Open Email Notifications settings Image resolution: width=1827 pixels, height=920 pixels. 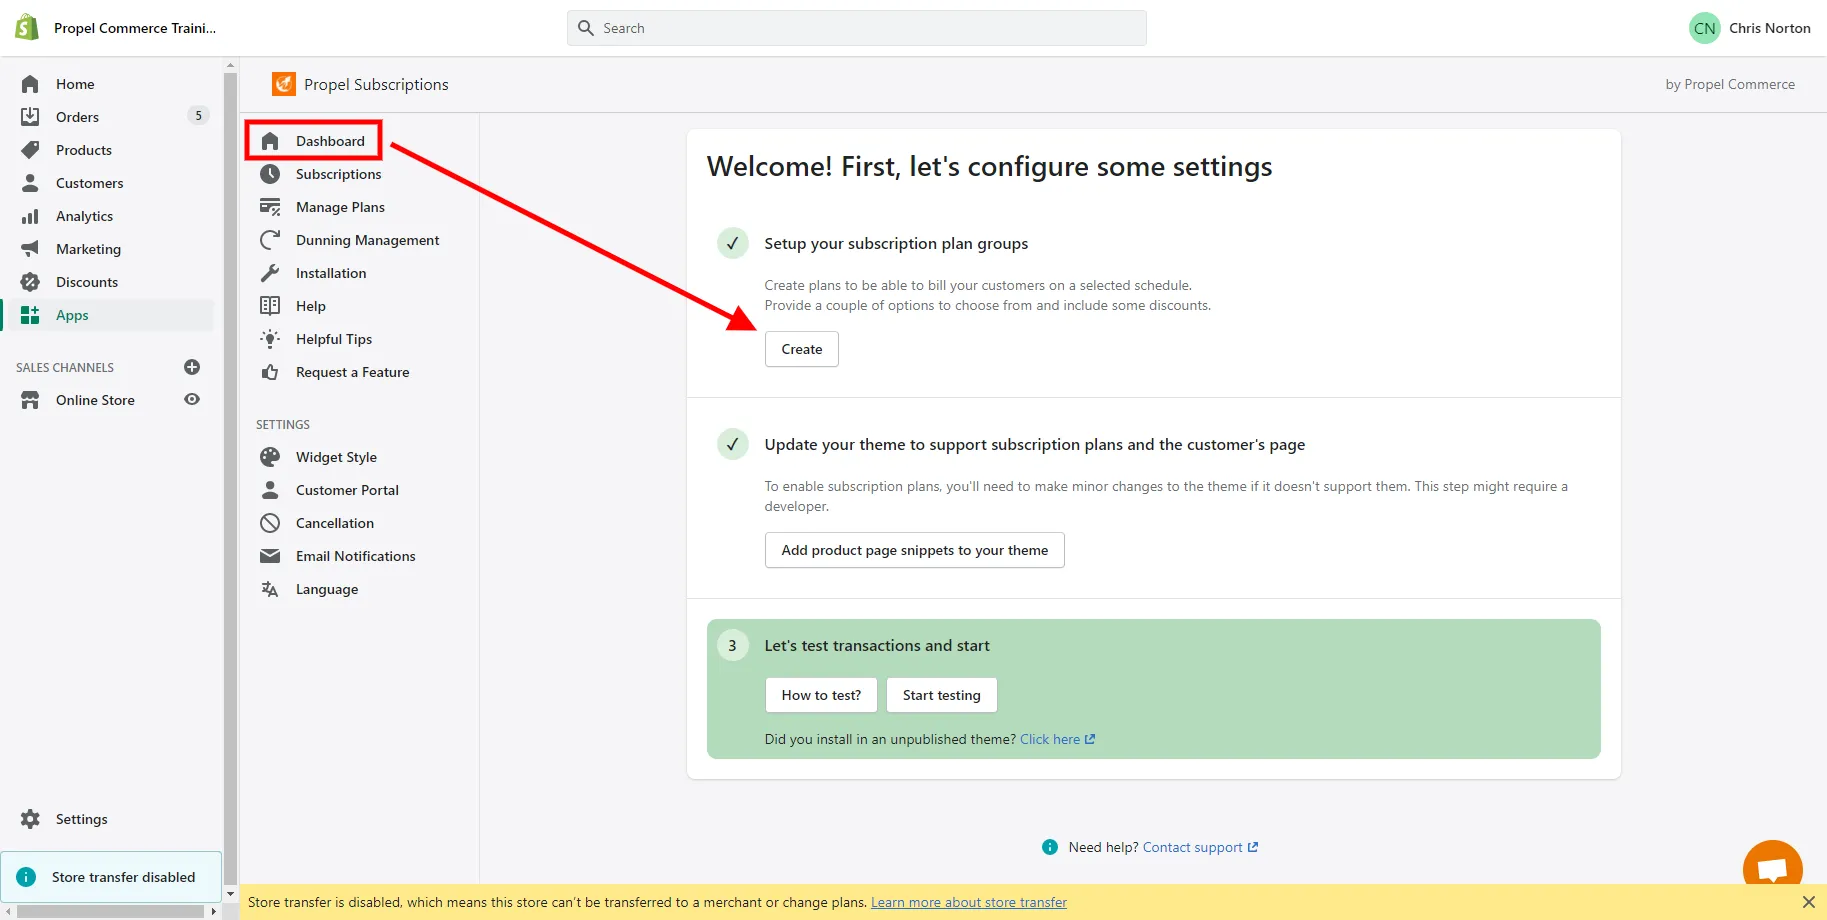[x=355, y=556]
